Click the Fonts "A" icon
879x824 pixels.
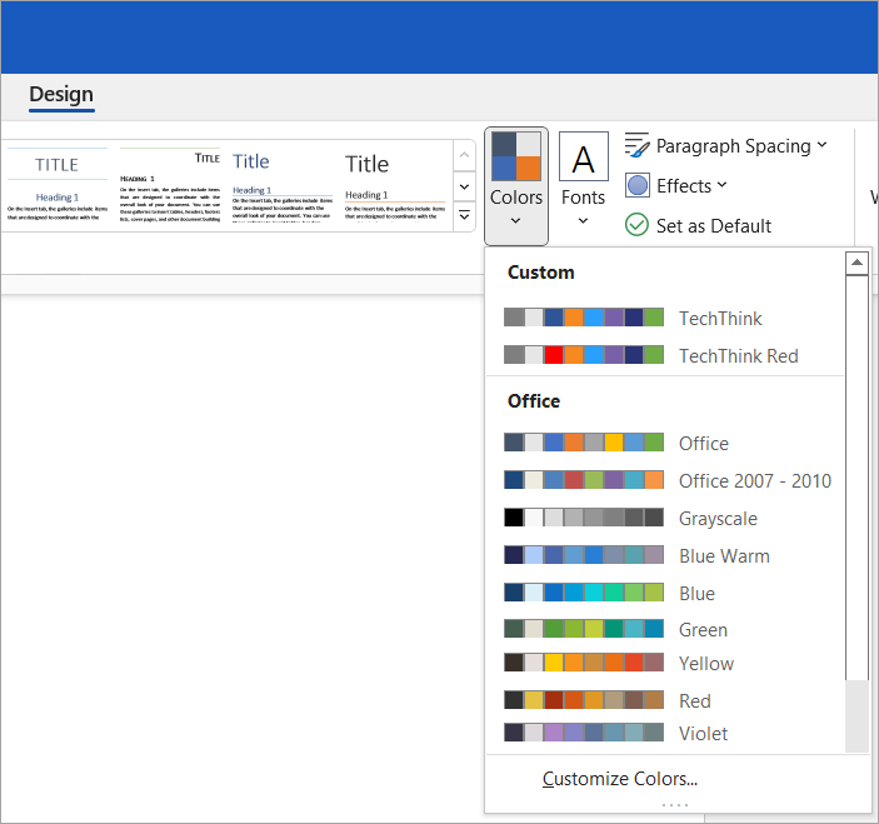(583, 157)
